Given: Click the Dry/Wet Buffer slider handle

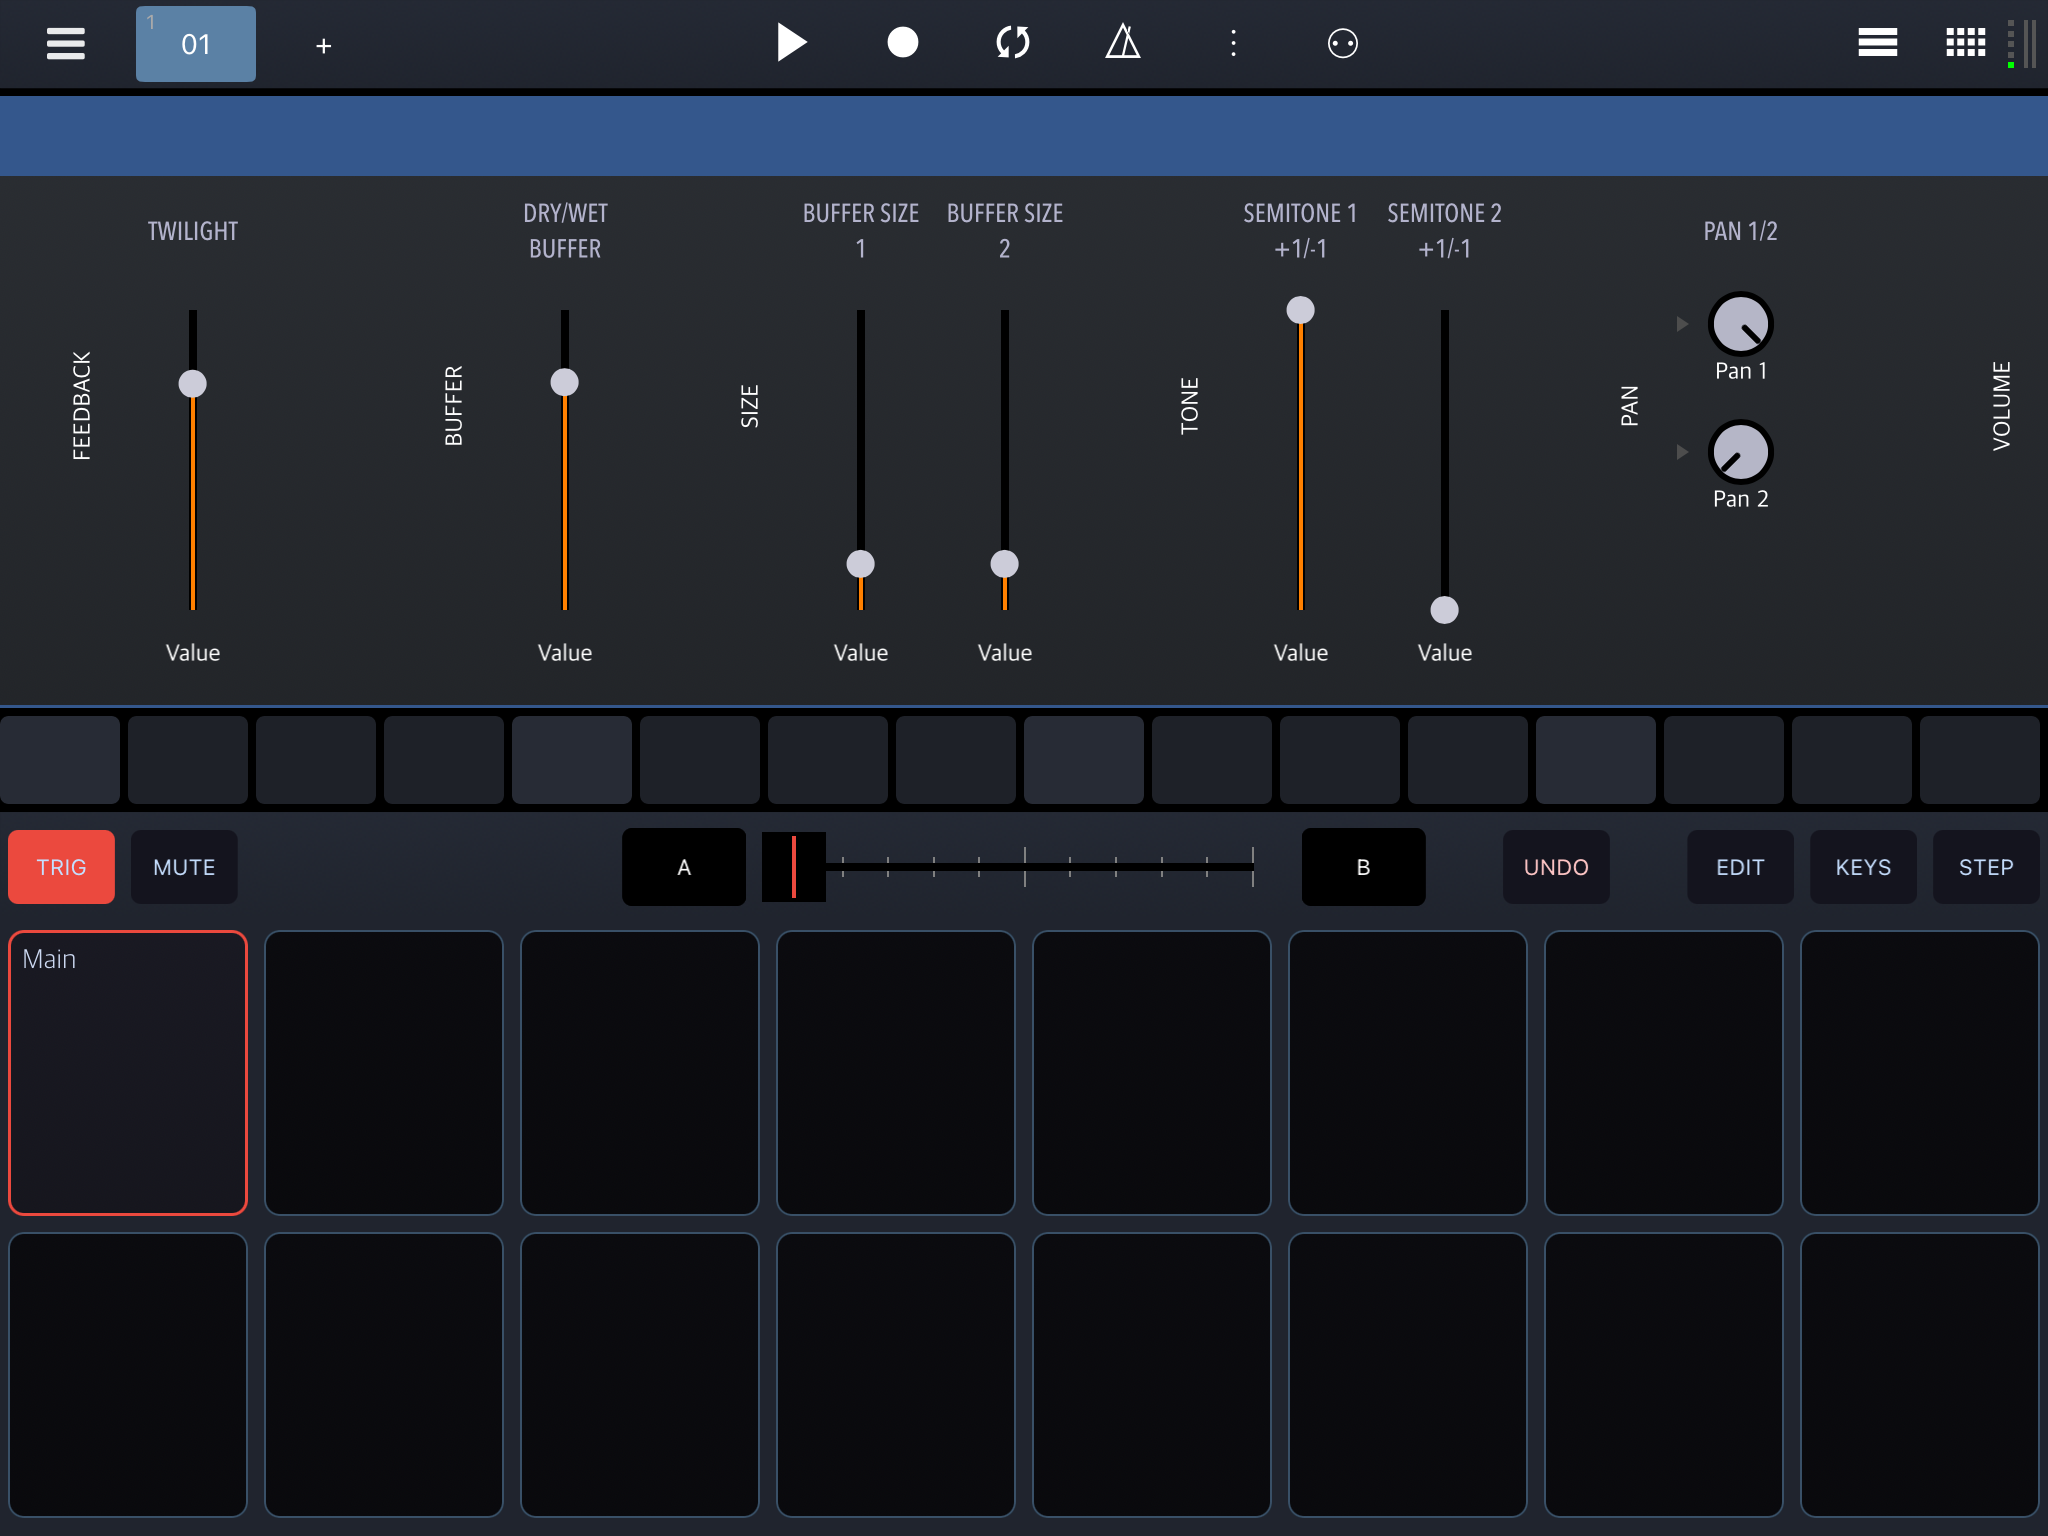Looking at the screenshot, I should 565,382.
